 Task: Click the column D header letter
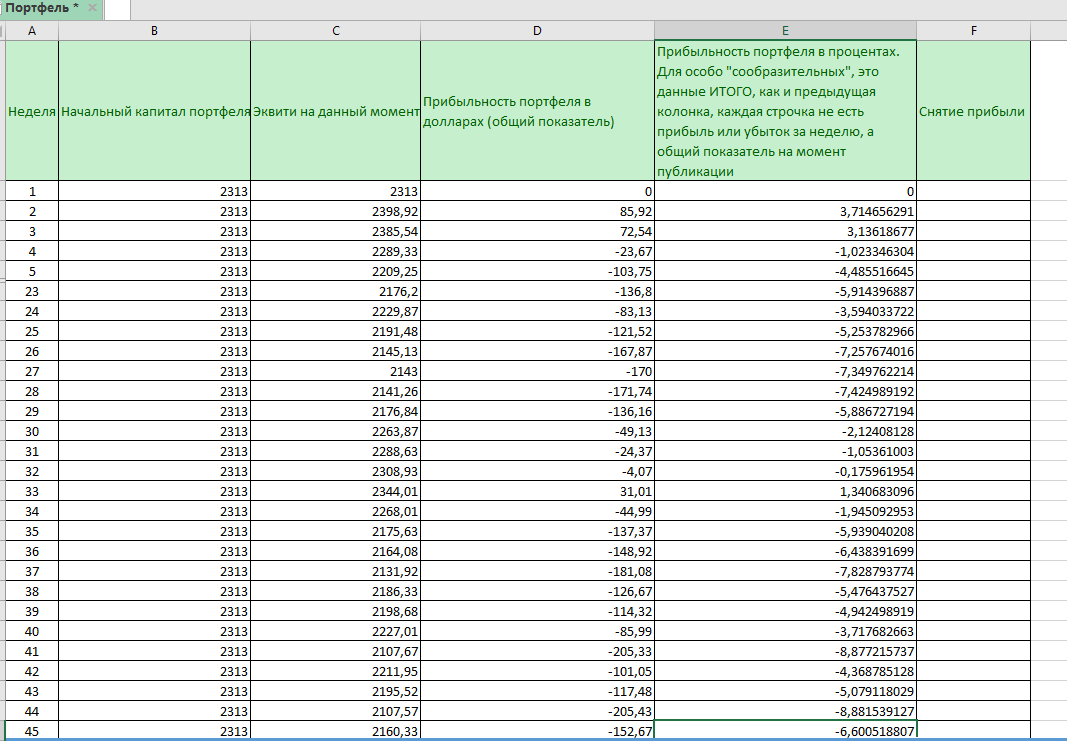point(537,31)
